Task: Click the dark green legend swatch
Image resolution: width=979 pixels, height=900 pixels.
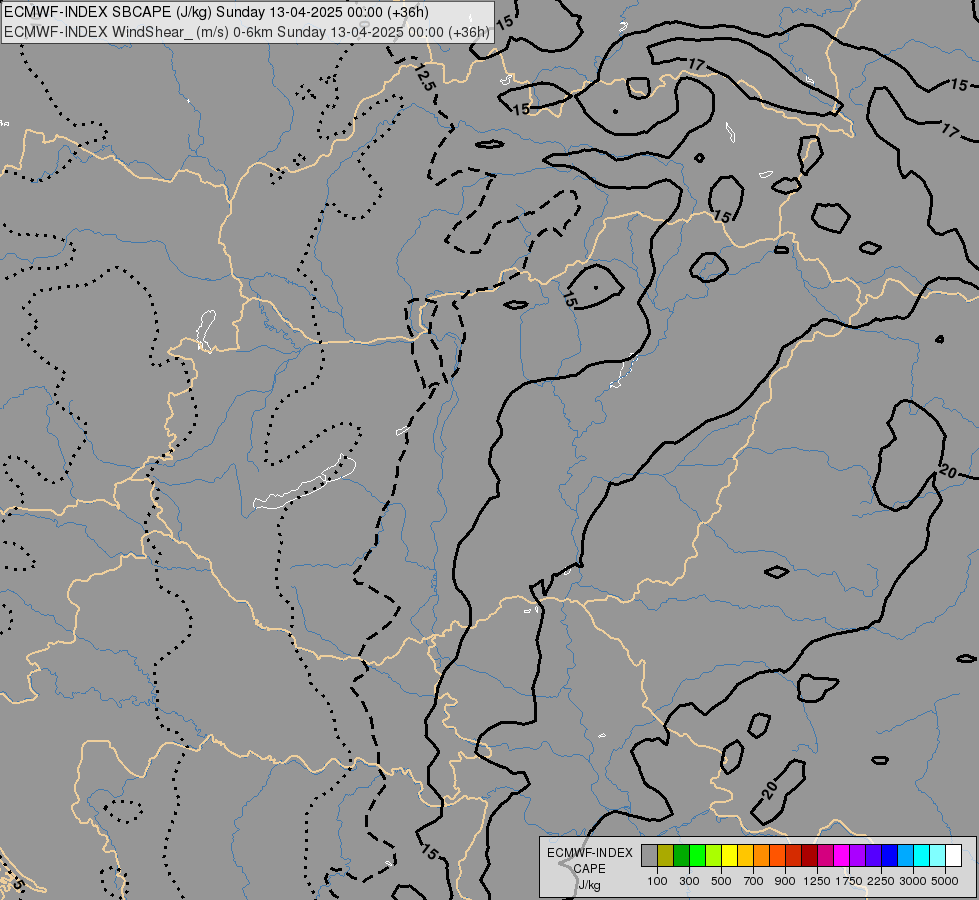Action: (681, 855)
